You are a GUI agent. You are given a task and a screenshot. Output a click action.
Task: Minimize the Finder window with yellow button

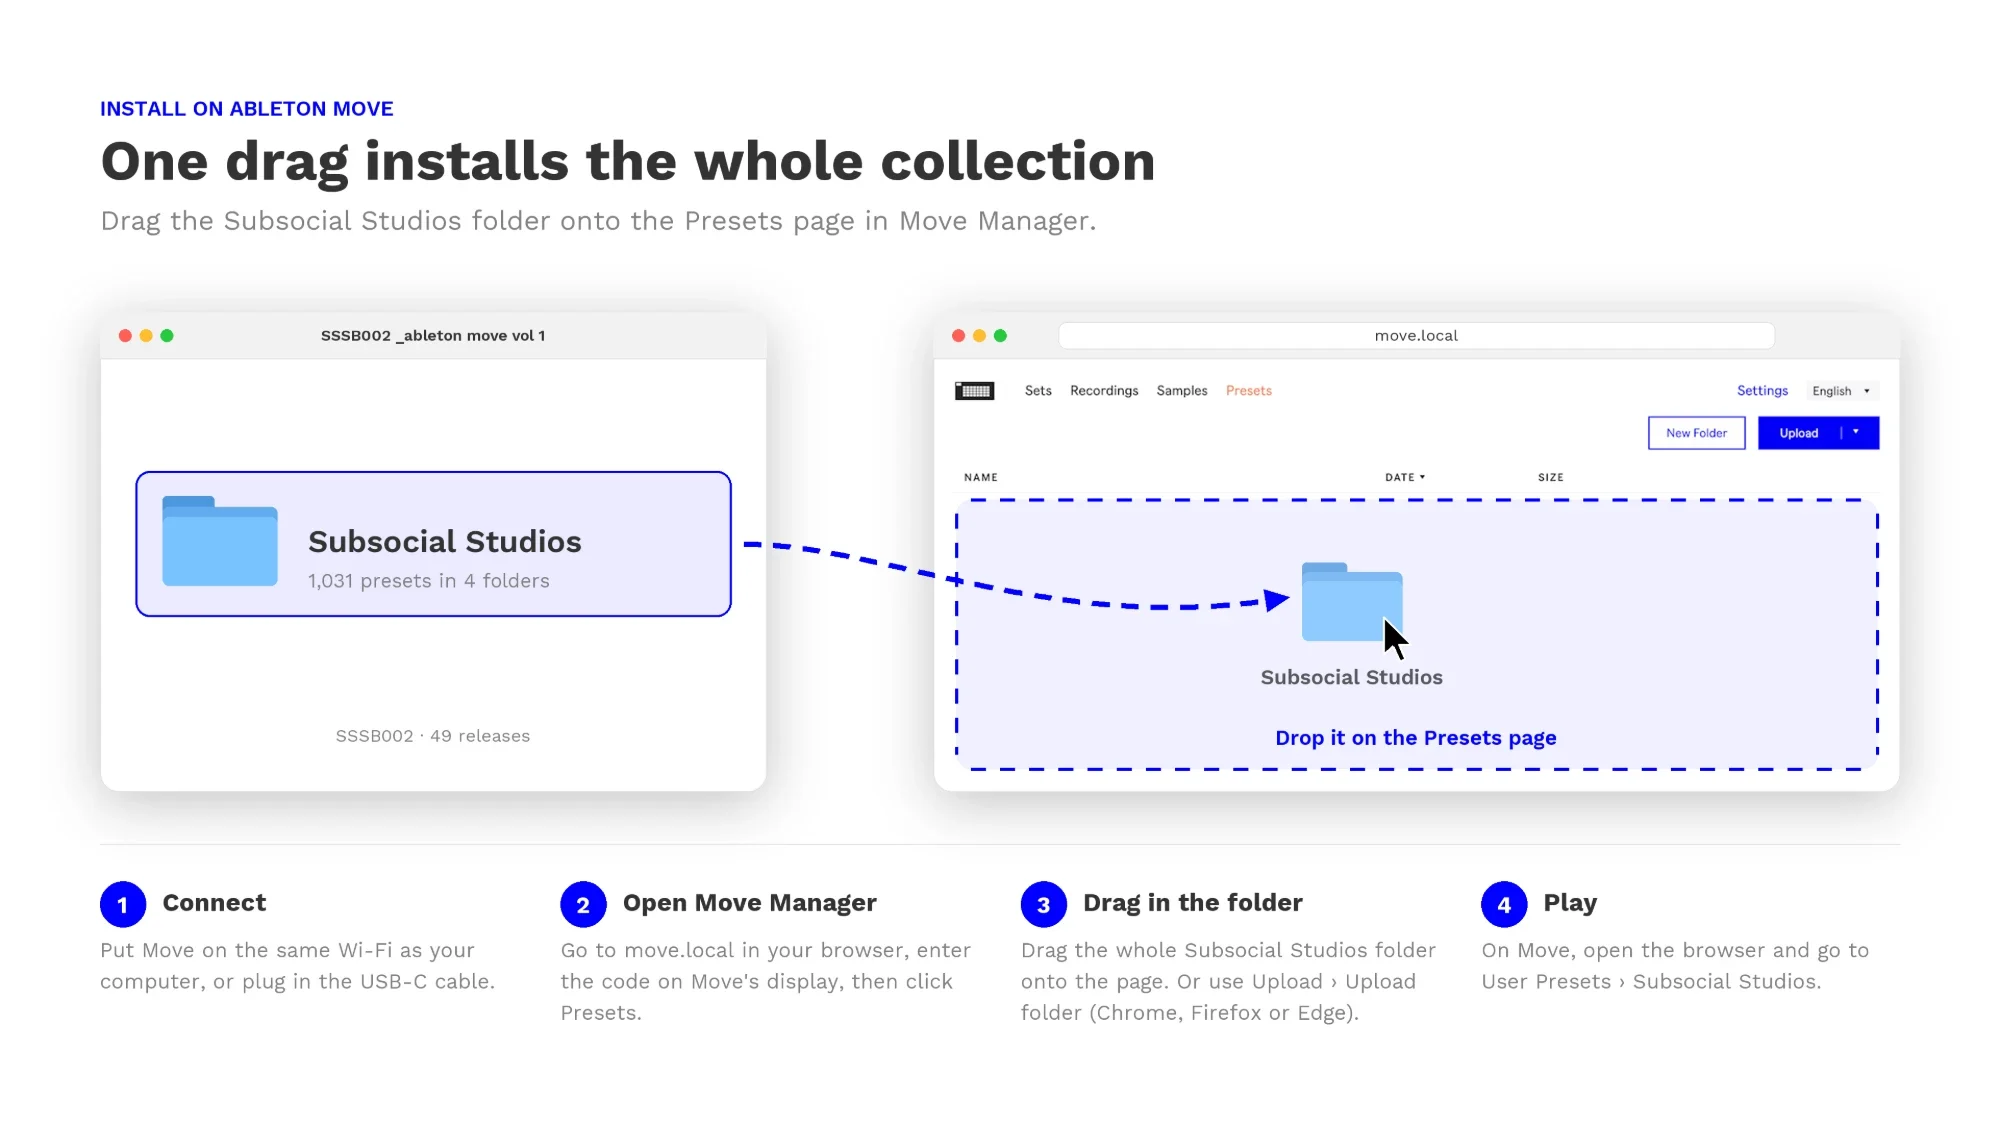(146, 336)
